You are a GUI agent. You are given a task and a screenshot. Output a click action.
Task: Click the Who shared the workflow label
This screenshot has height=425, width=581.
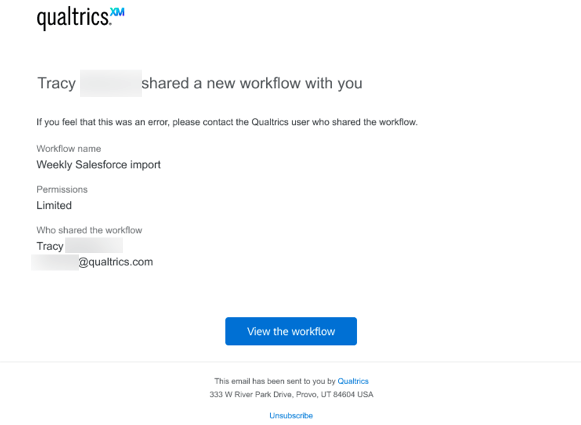[x=89, y=230]
